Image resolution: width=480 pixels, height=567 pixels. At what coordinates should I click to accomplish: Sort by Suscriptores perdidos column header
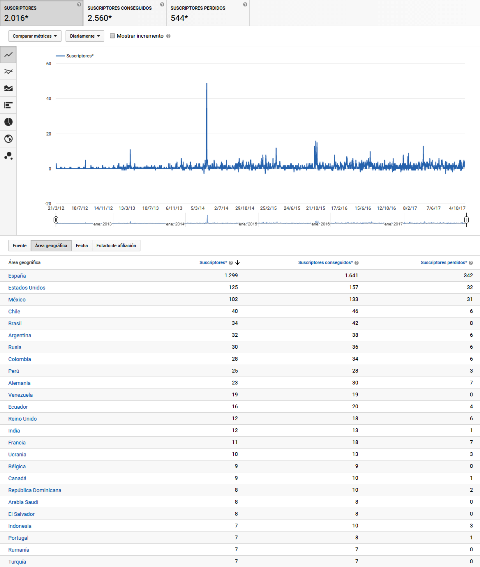443,263
